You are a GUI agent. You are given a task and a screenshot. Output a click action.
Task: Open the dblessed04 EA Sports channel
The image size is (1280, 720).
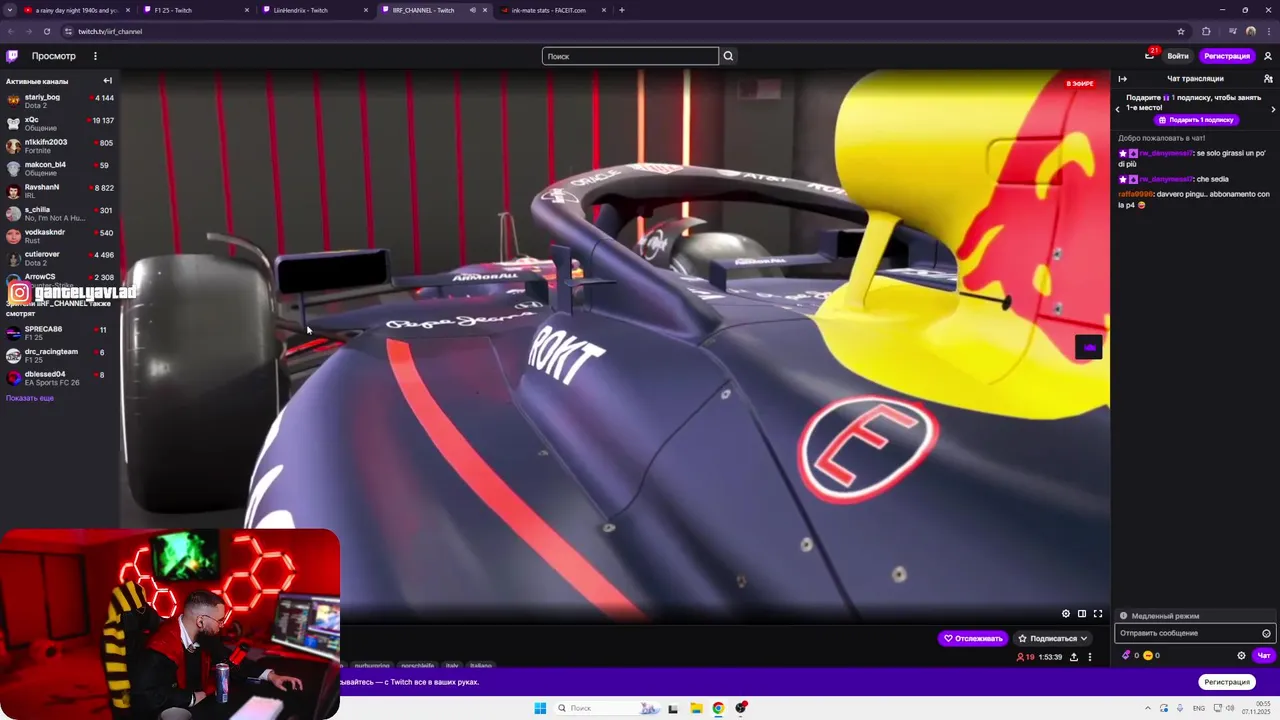[x=59, y=378]
